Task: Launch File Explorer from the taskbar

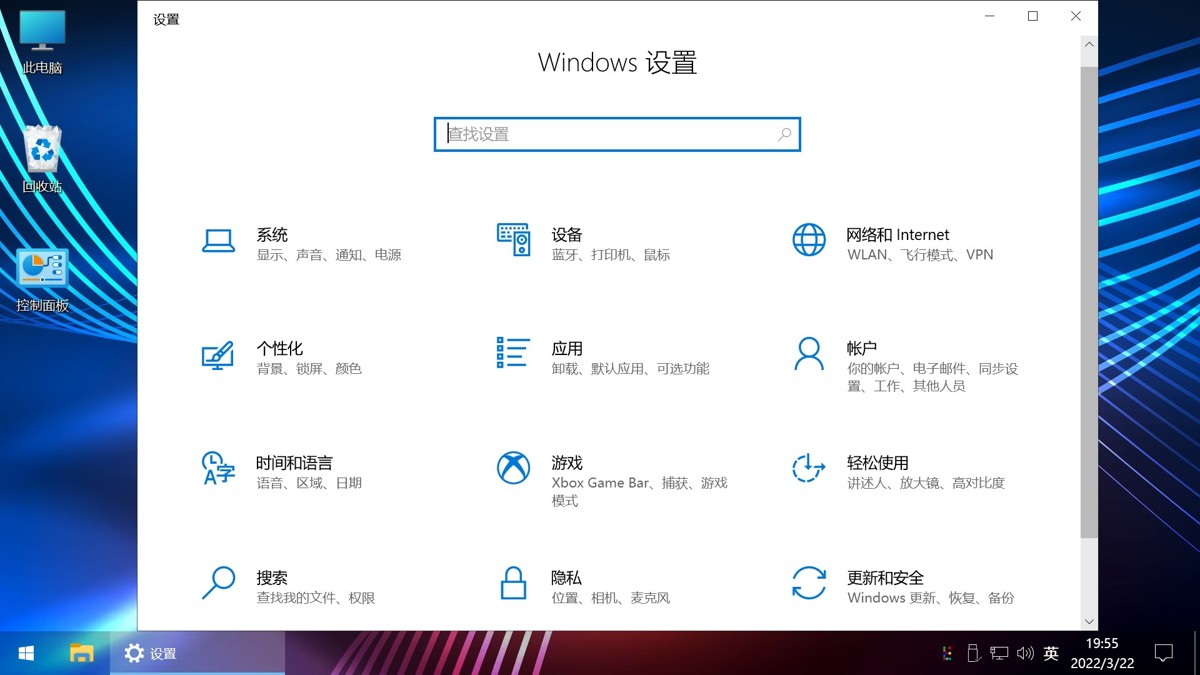Action: point(81,653)
